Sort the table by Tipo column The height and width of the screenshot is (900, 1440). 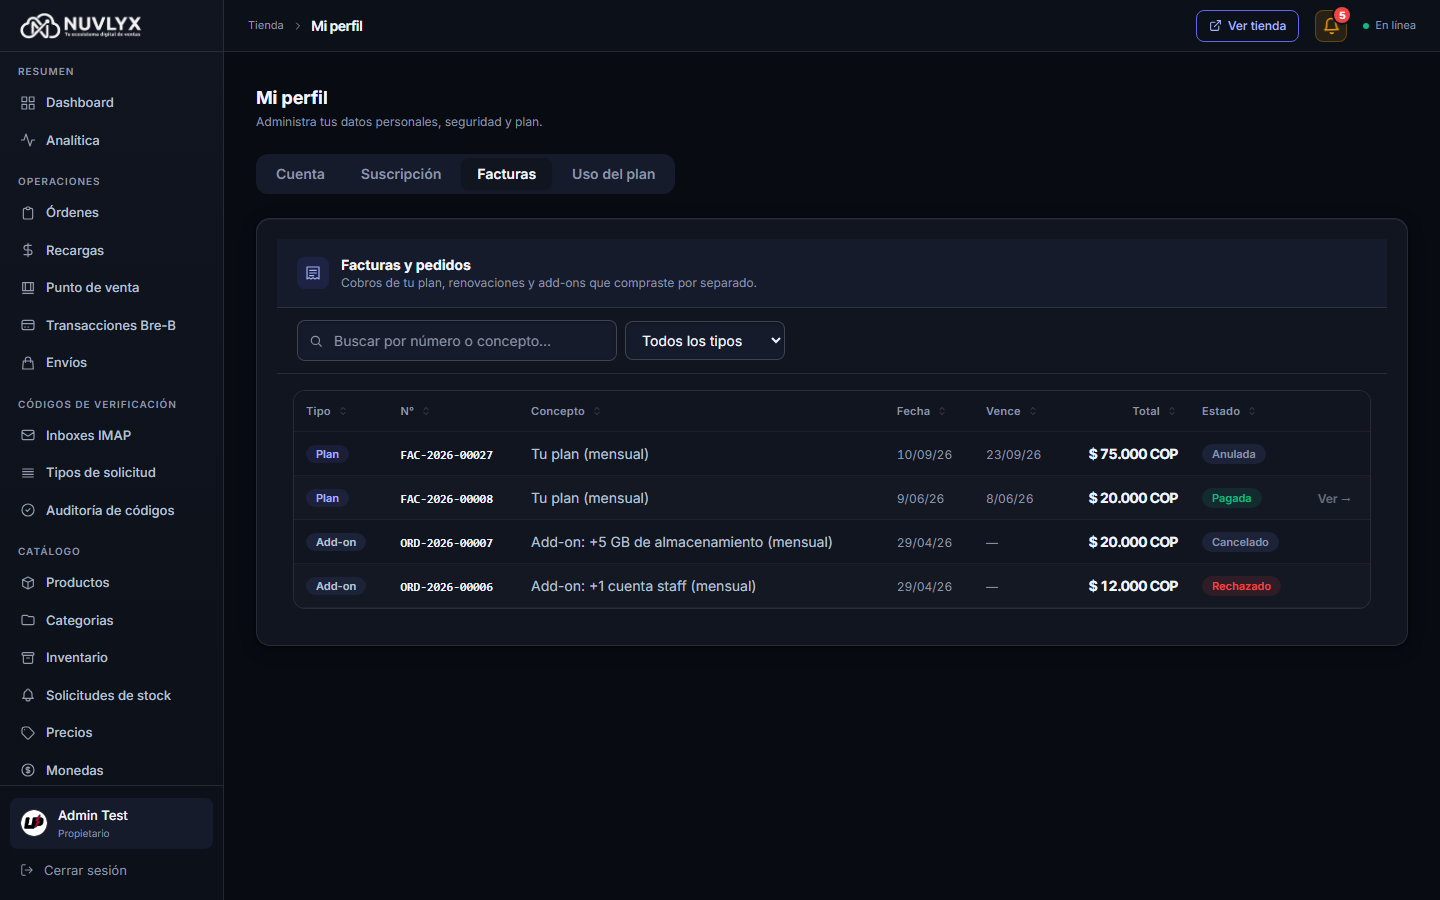click(326, 412)
